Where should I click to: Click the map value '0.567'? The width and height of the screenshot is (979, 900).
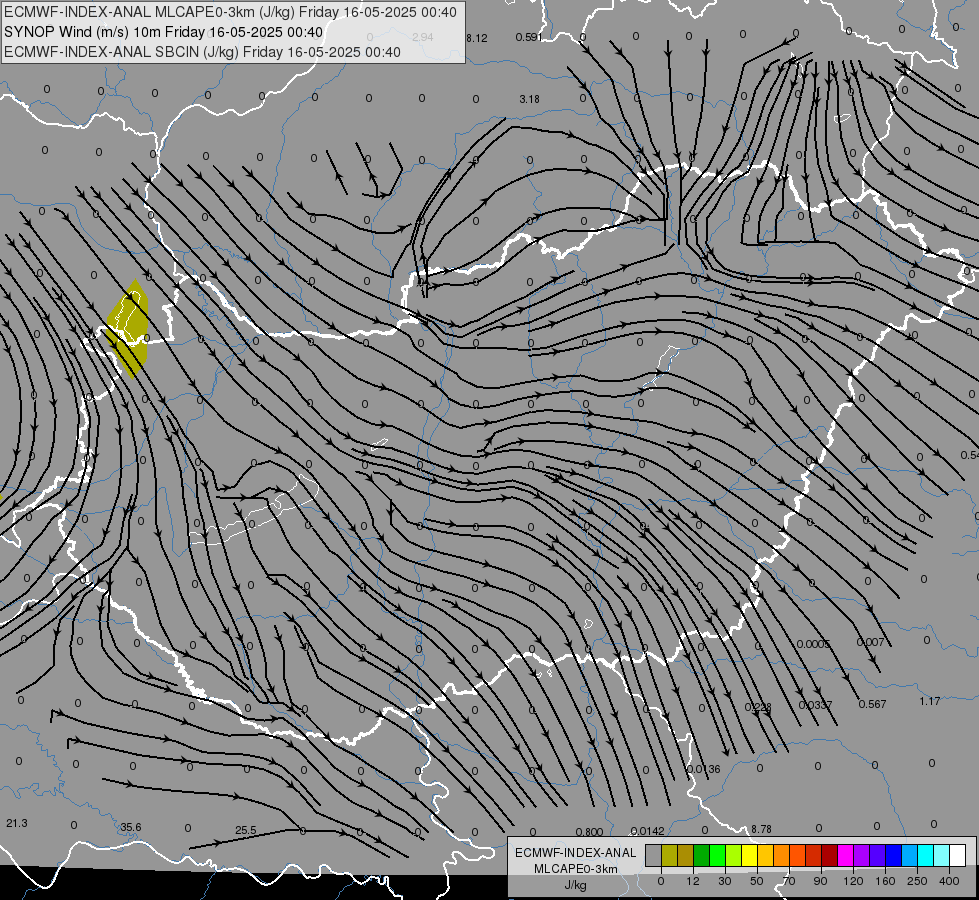(x=872, y=704)
